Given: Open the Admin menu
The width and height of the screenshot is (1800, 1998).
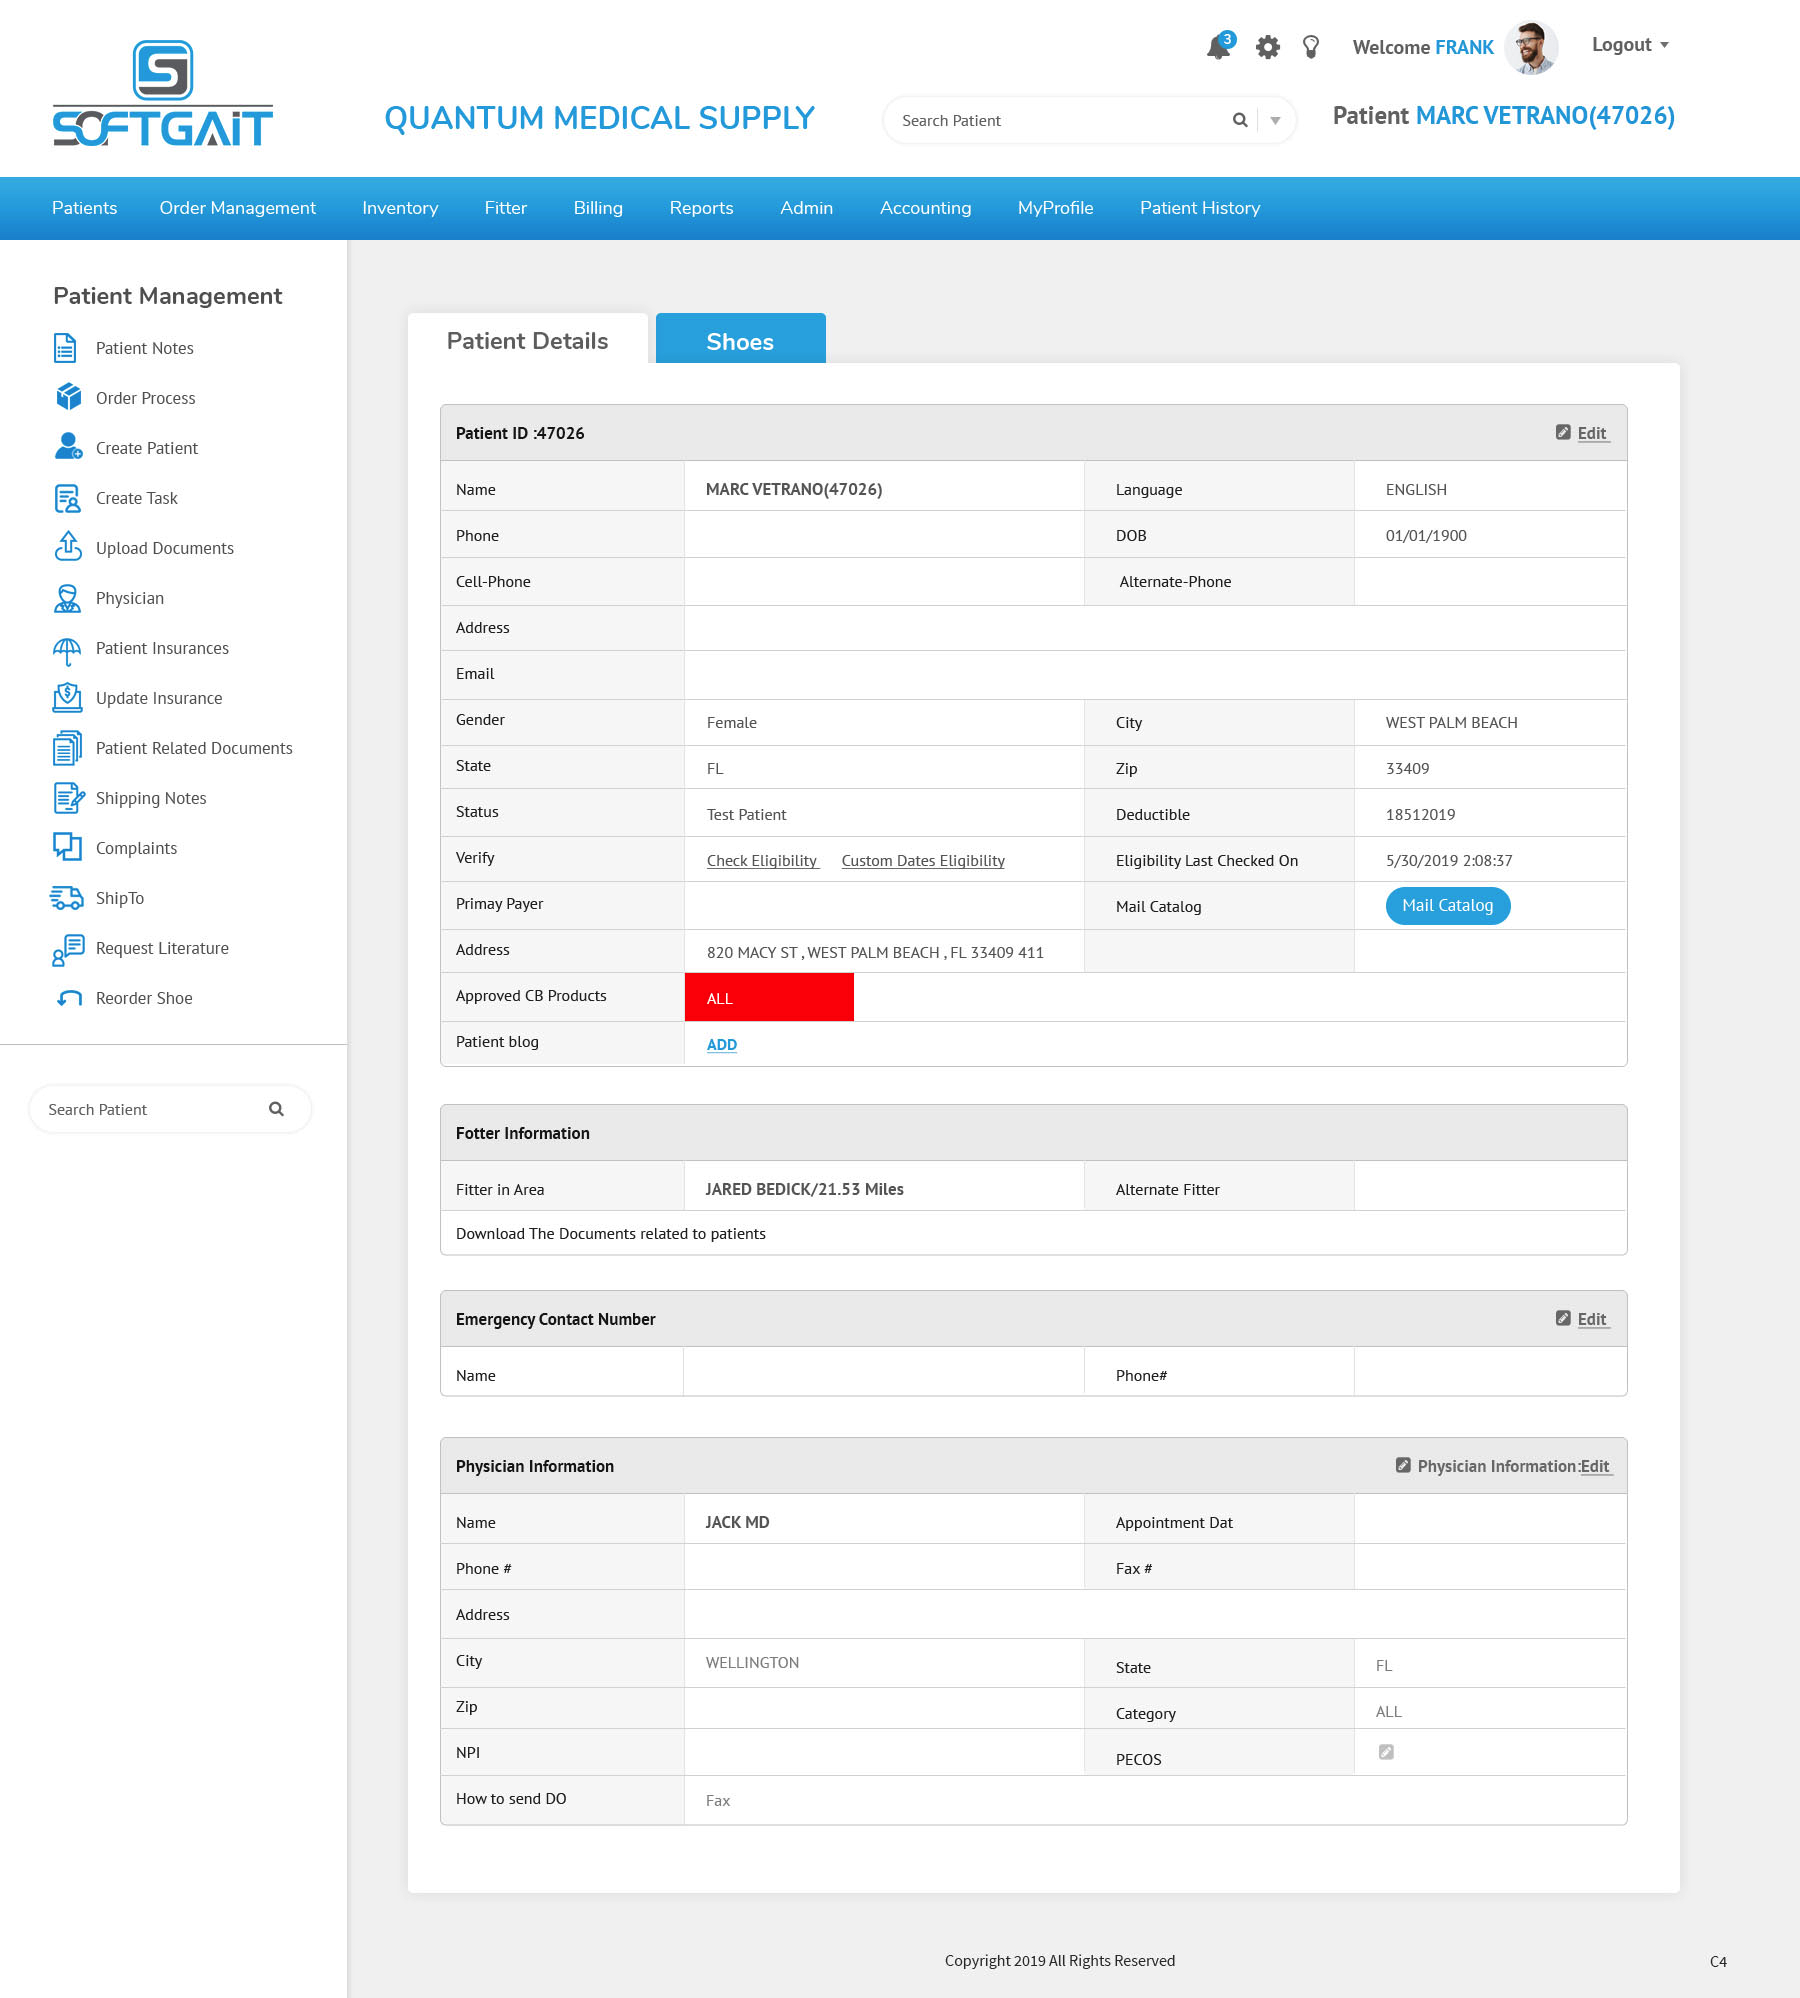Looking at the screenshot, I should coord(807,208).
